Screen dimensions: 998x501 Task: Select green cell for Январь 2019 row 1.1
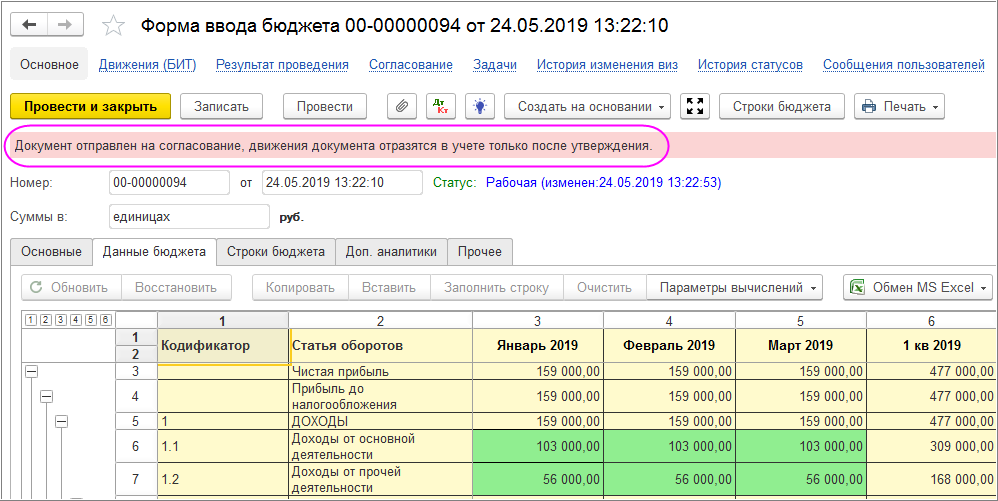[538, 447]
